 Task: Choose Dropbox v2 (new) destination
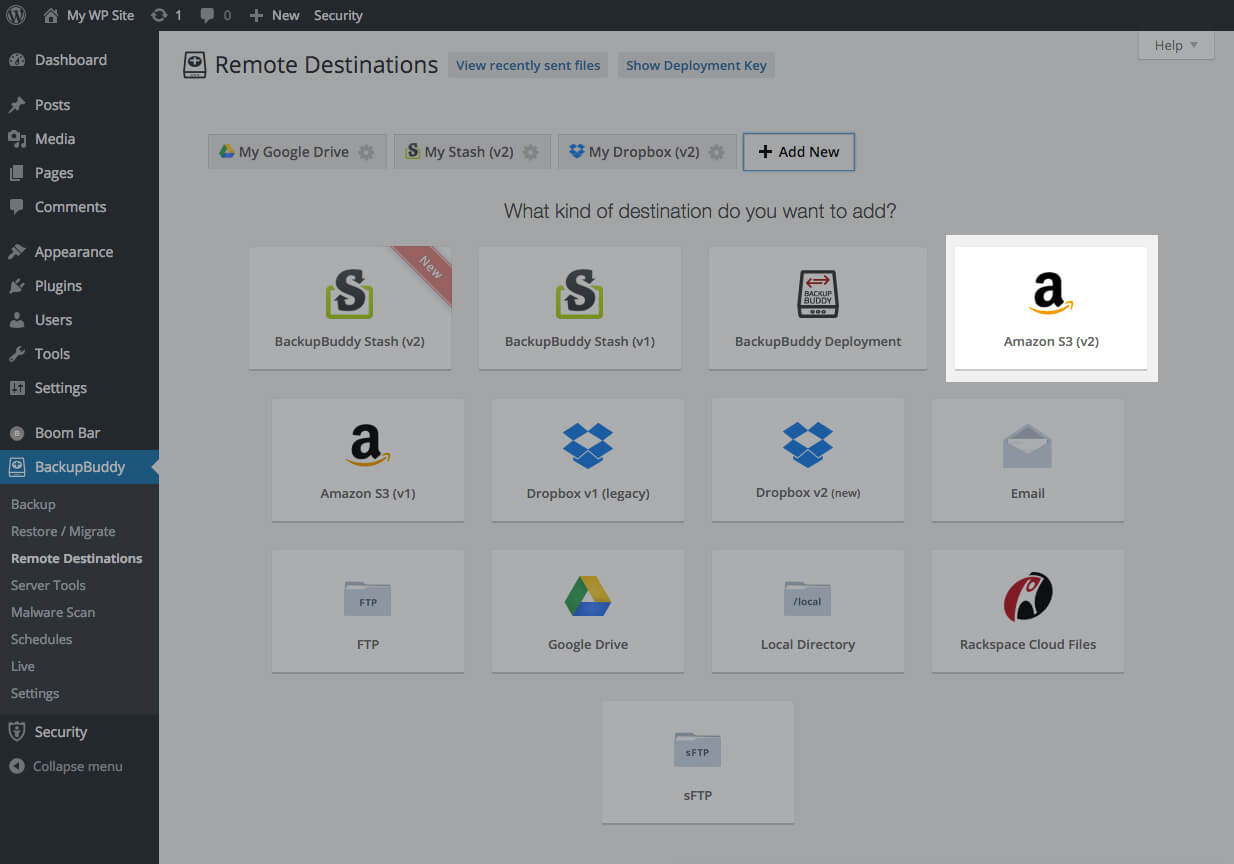[808, 460]
